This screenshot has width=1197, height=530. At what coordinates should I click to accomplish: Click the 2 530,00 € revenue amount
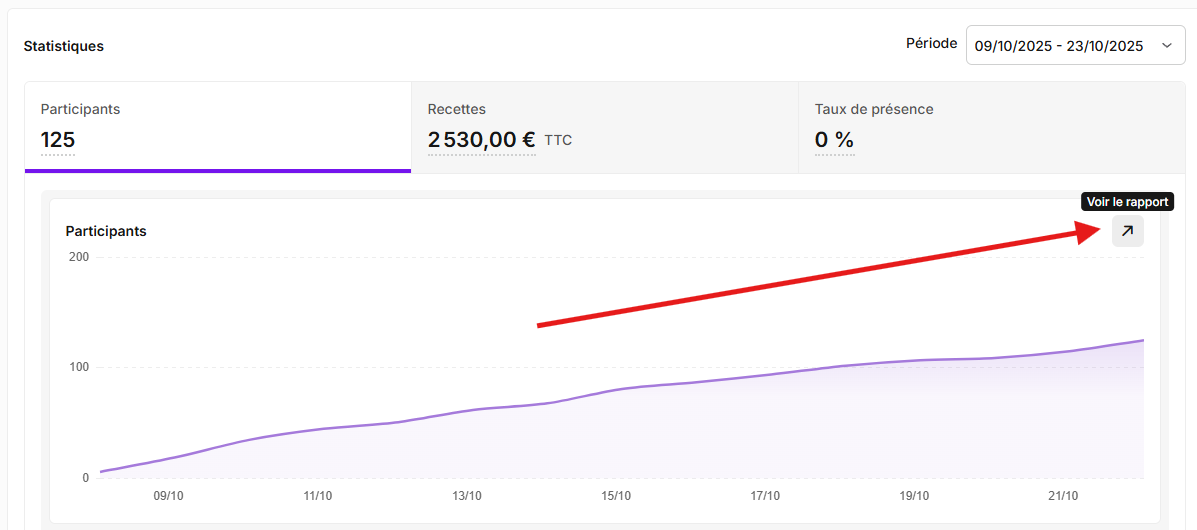(x=482, y=141)
